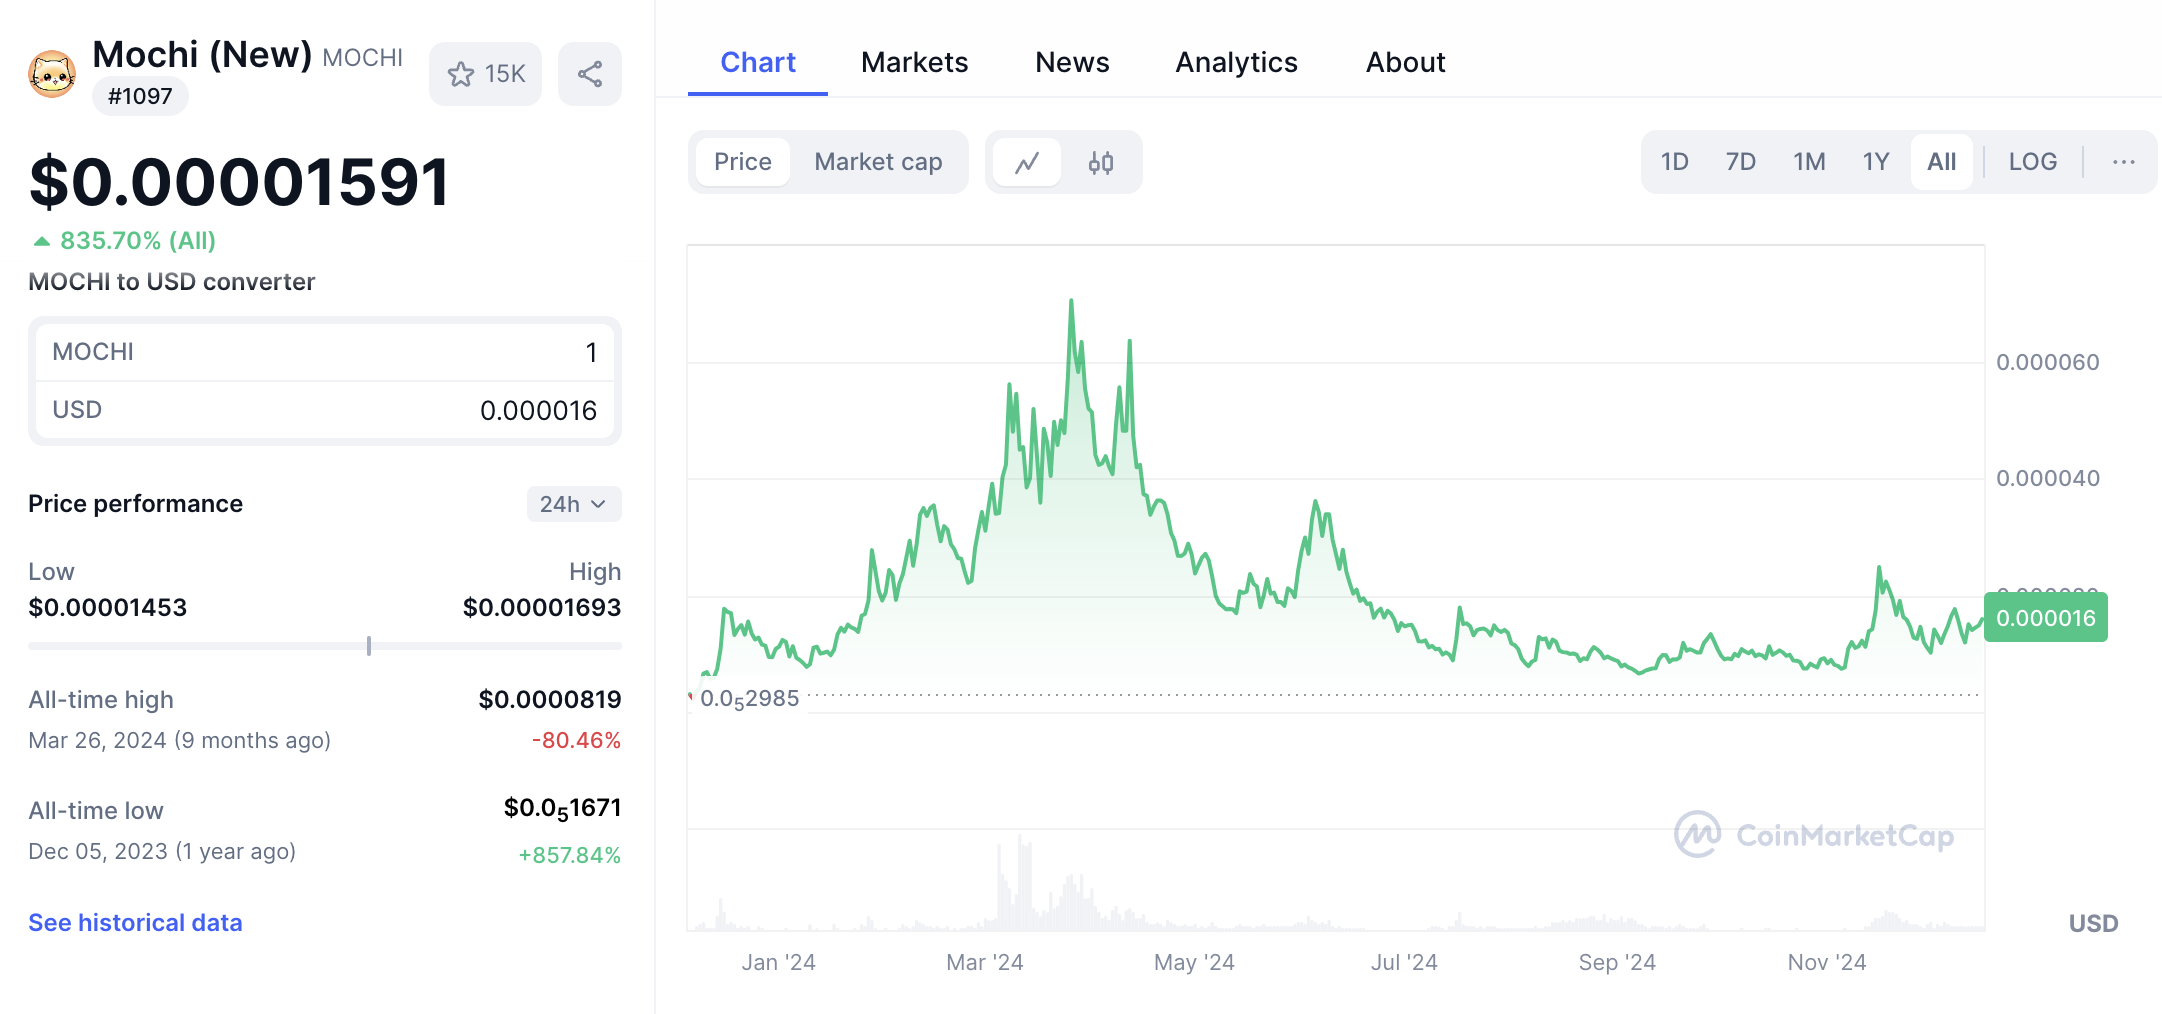This screenshot has width=2162, height=1014.
Task: Click the #1097 rank badge
Action: [140, 96]
